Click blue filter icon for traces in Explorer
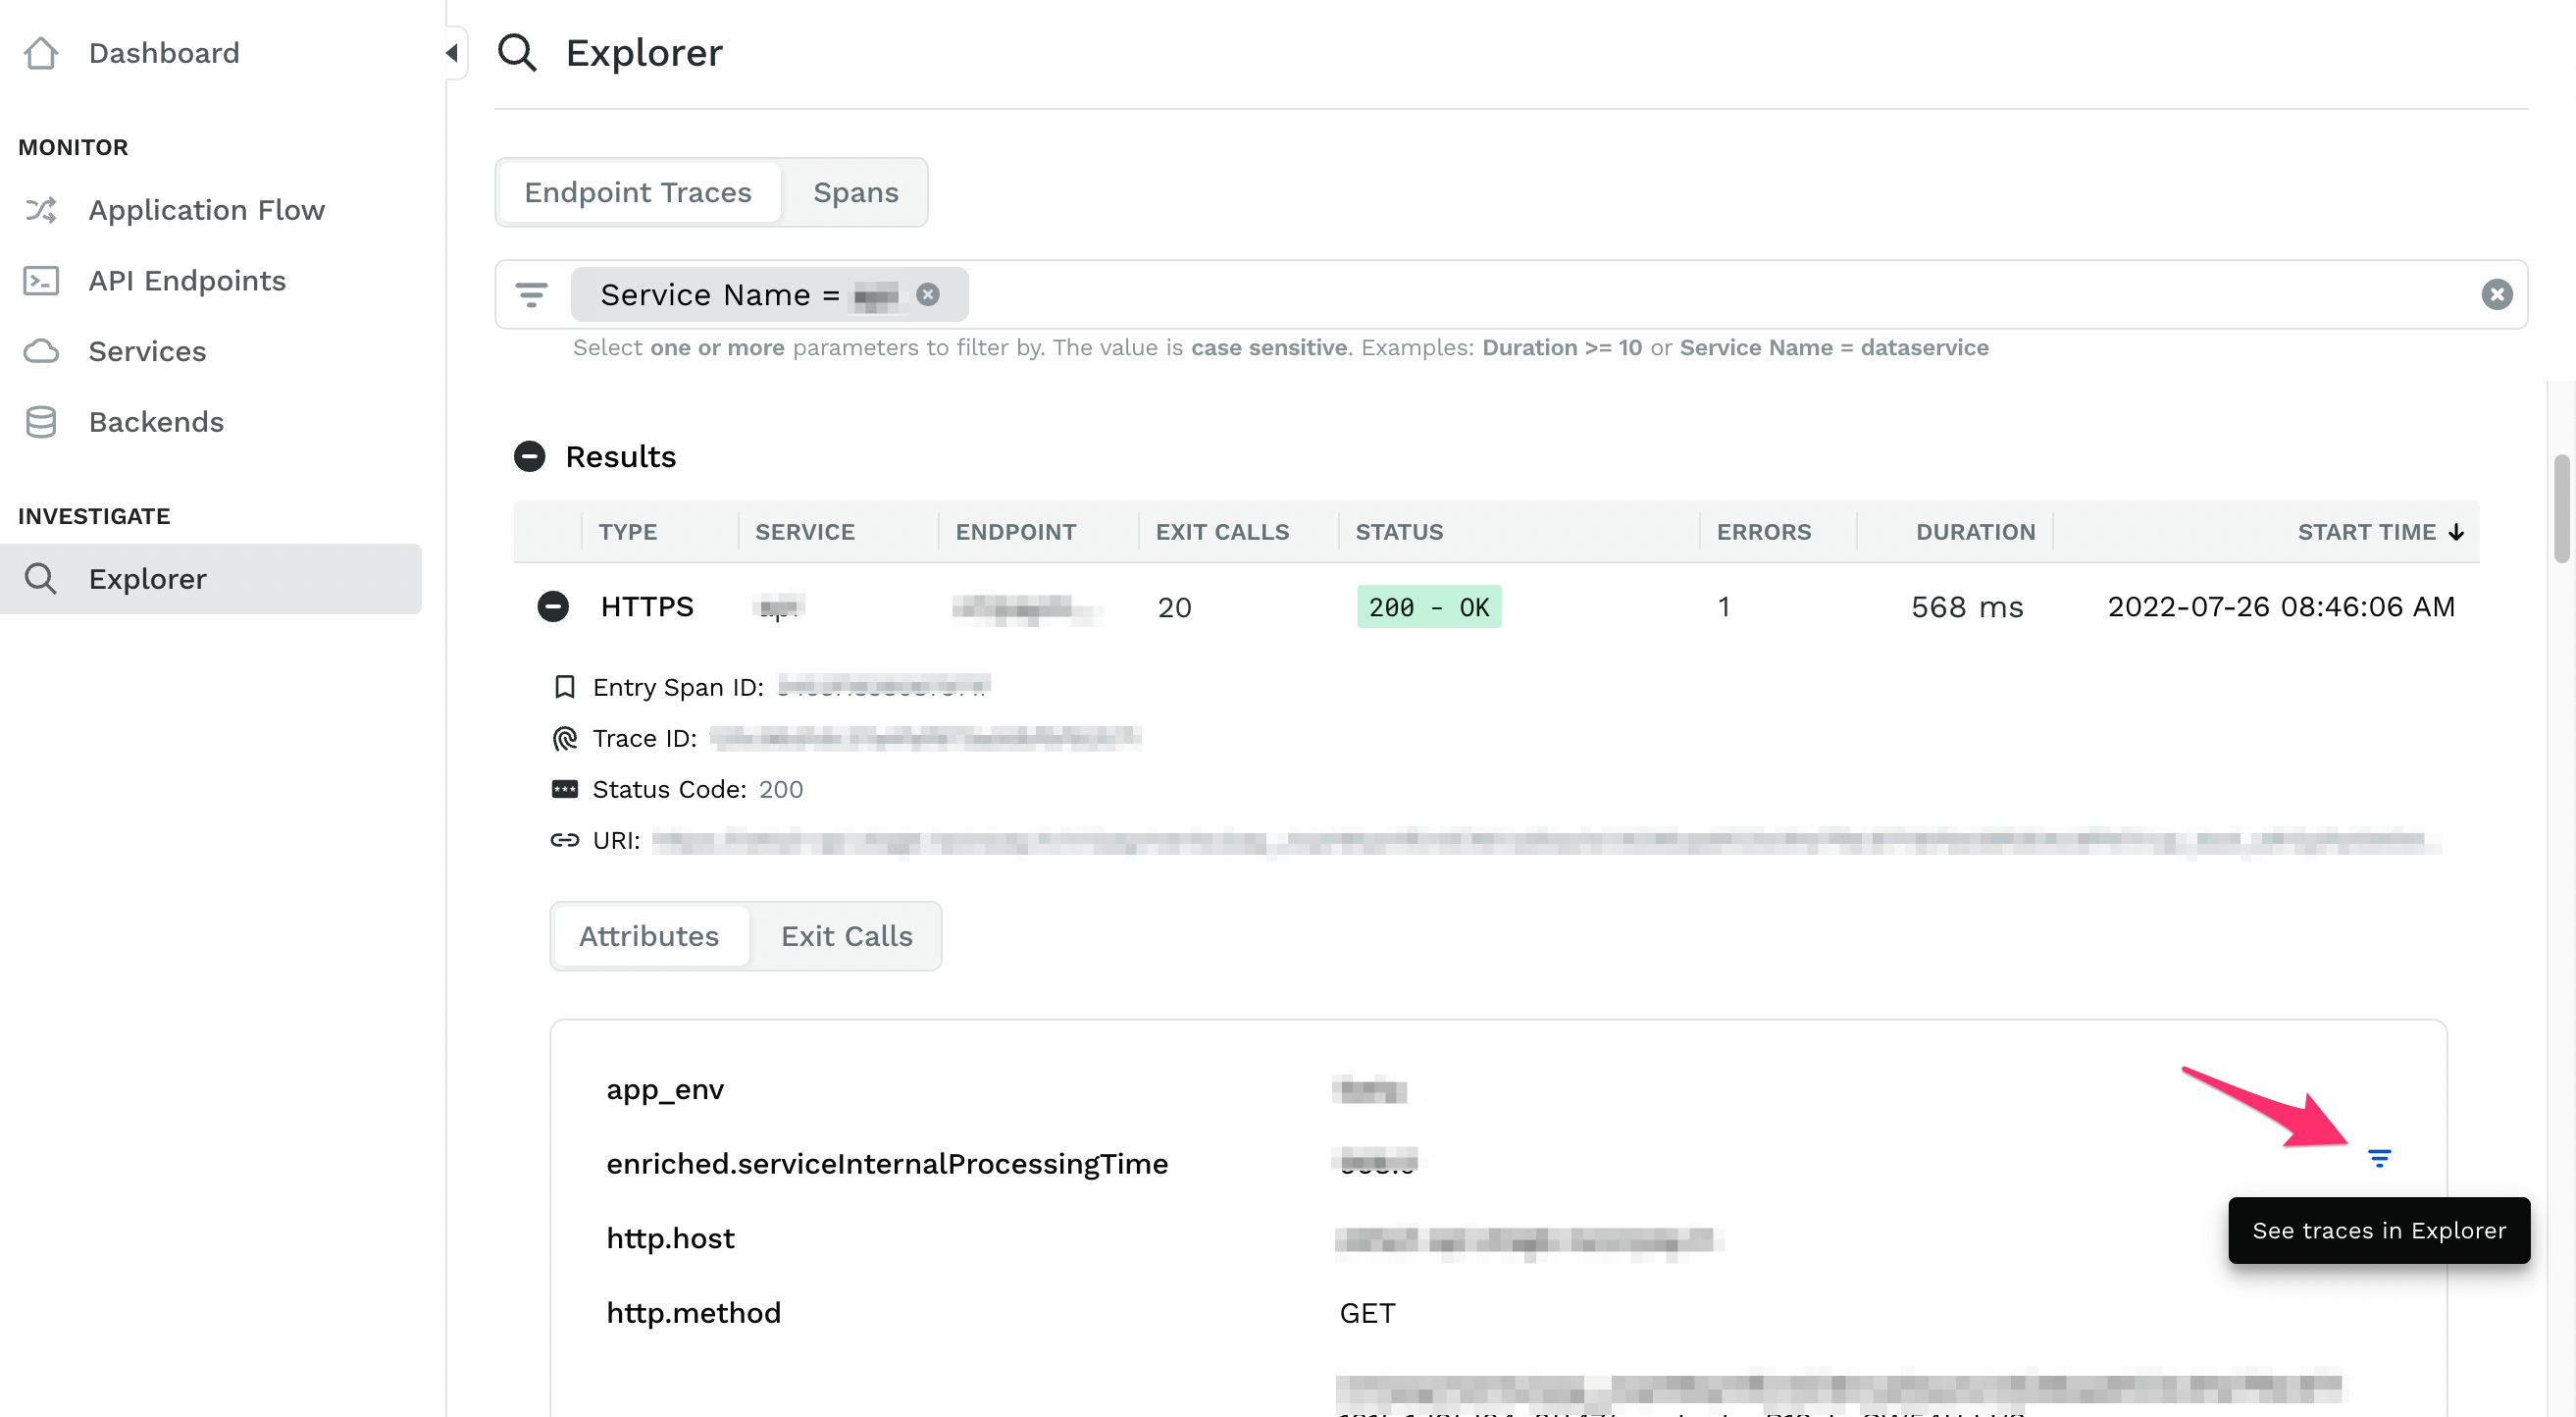 2379,1158
